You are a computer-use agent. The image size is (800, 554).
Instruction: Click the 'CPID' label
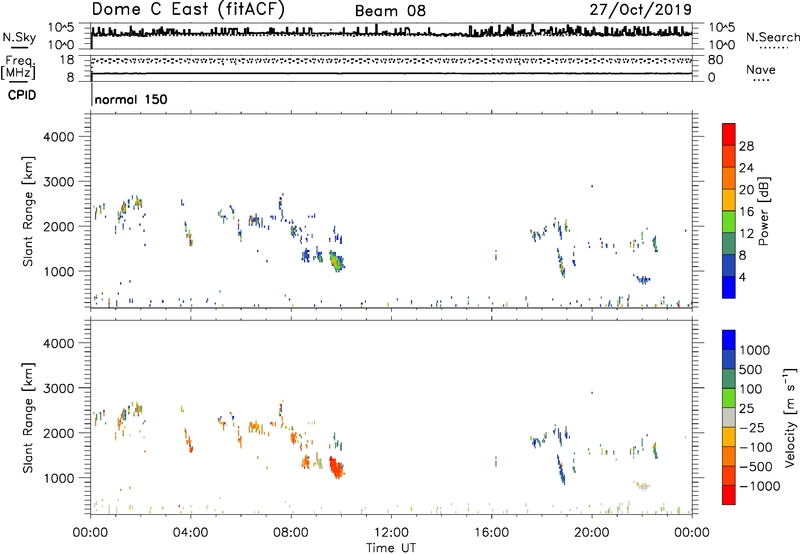[x=22, y=95]
